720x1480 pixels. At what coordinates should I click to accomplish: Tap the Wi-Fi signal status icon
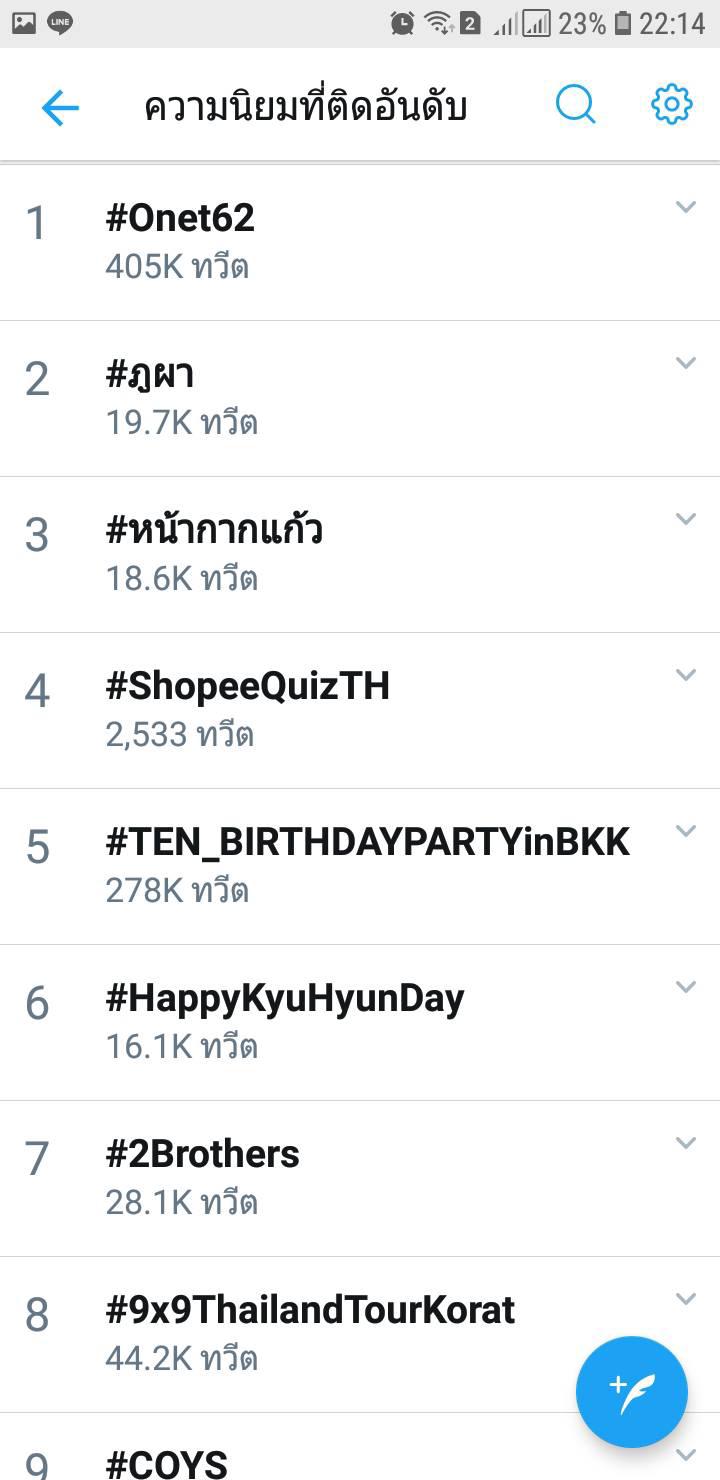pyautogui.click(x=436, y=22)
